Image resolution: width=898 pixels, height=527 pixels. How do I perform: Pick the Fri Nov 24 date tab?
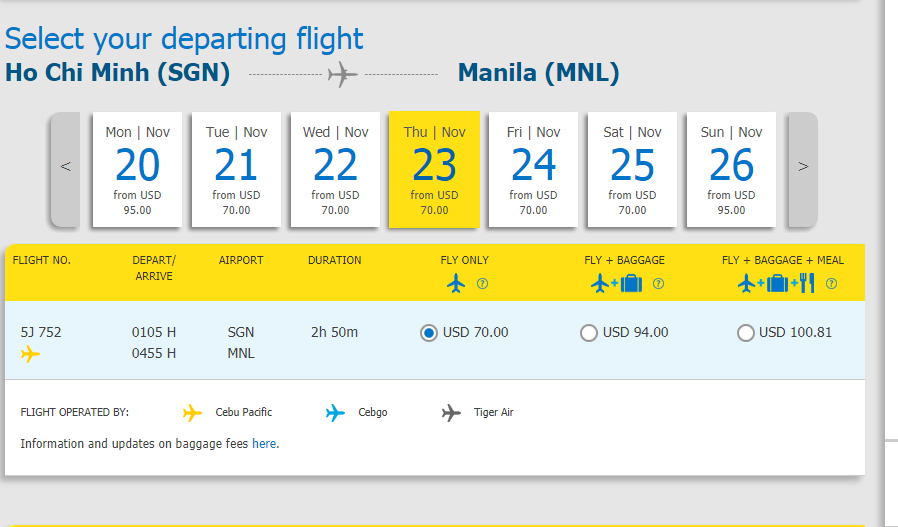point(533,168)
